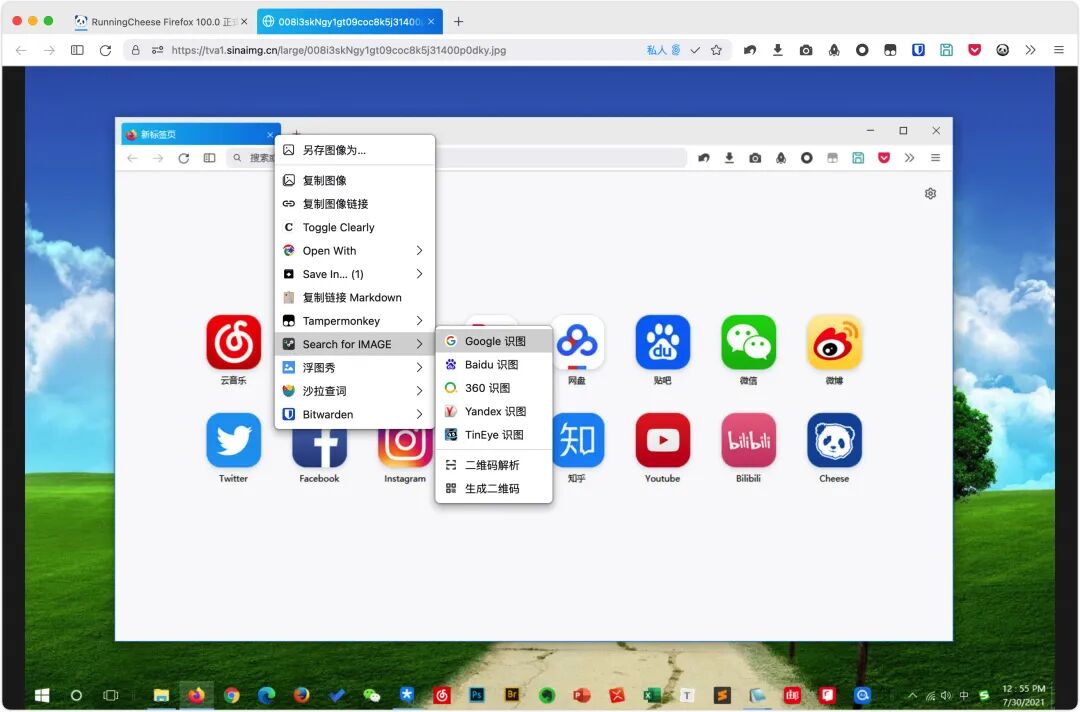1080x712 pixels.
Task: Choose Baidu 识图 in the submenu
Action: pos(494,365)
